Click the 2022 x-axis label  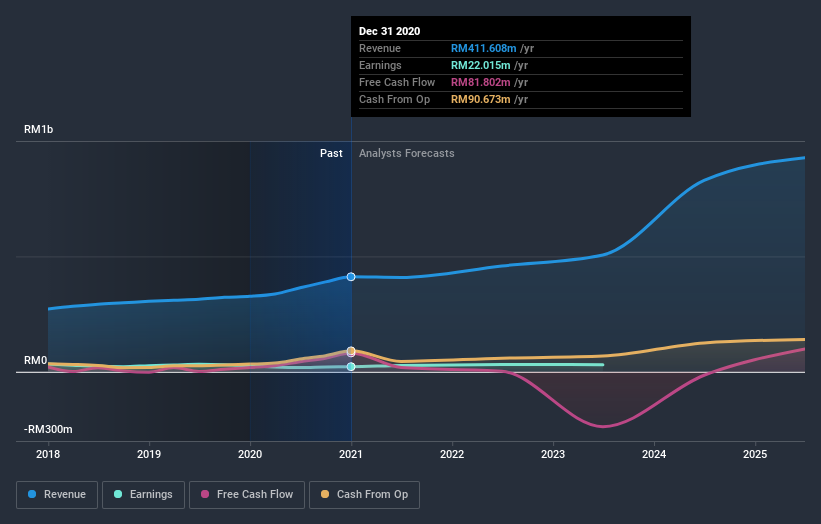point(452,454)
